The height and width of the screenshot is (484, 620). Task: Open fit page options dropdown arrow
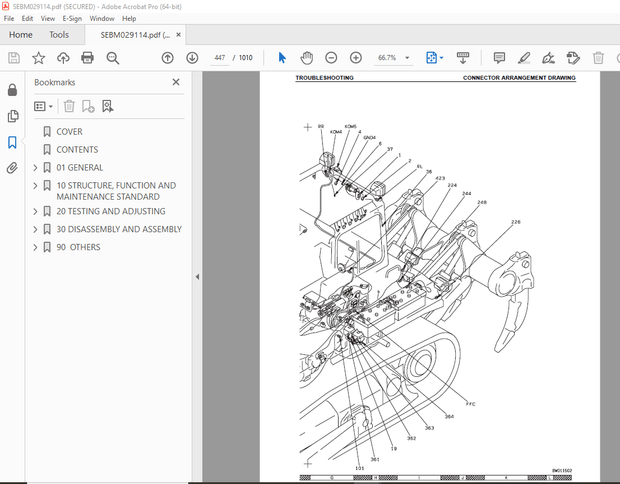pos(442,58)
